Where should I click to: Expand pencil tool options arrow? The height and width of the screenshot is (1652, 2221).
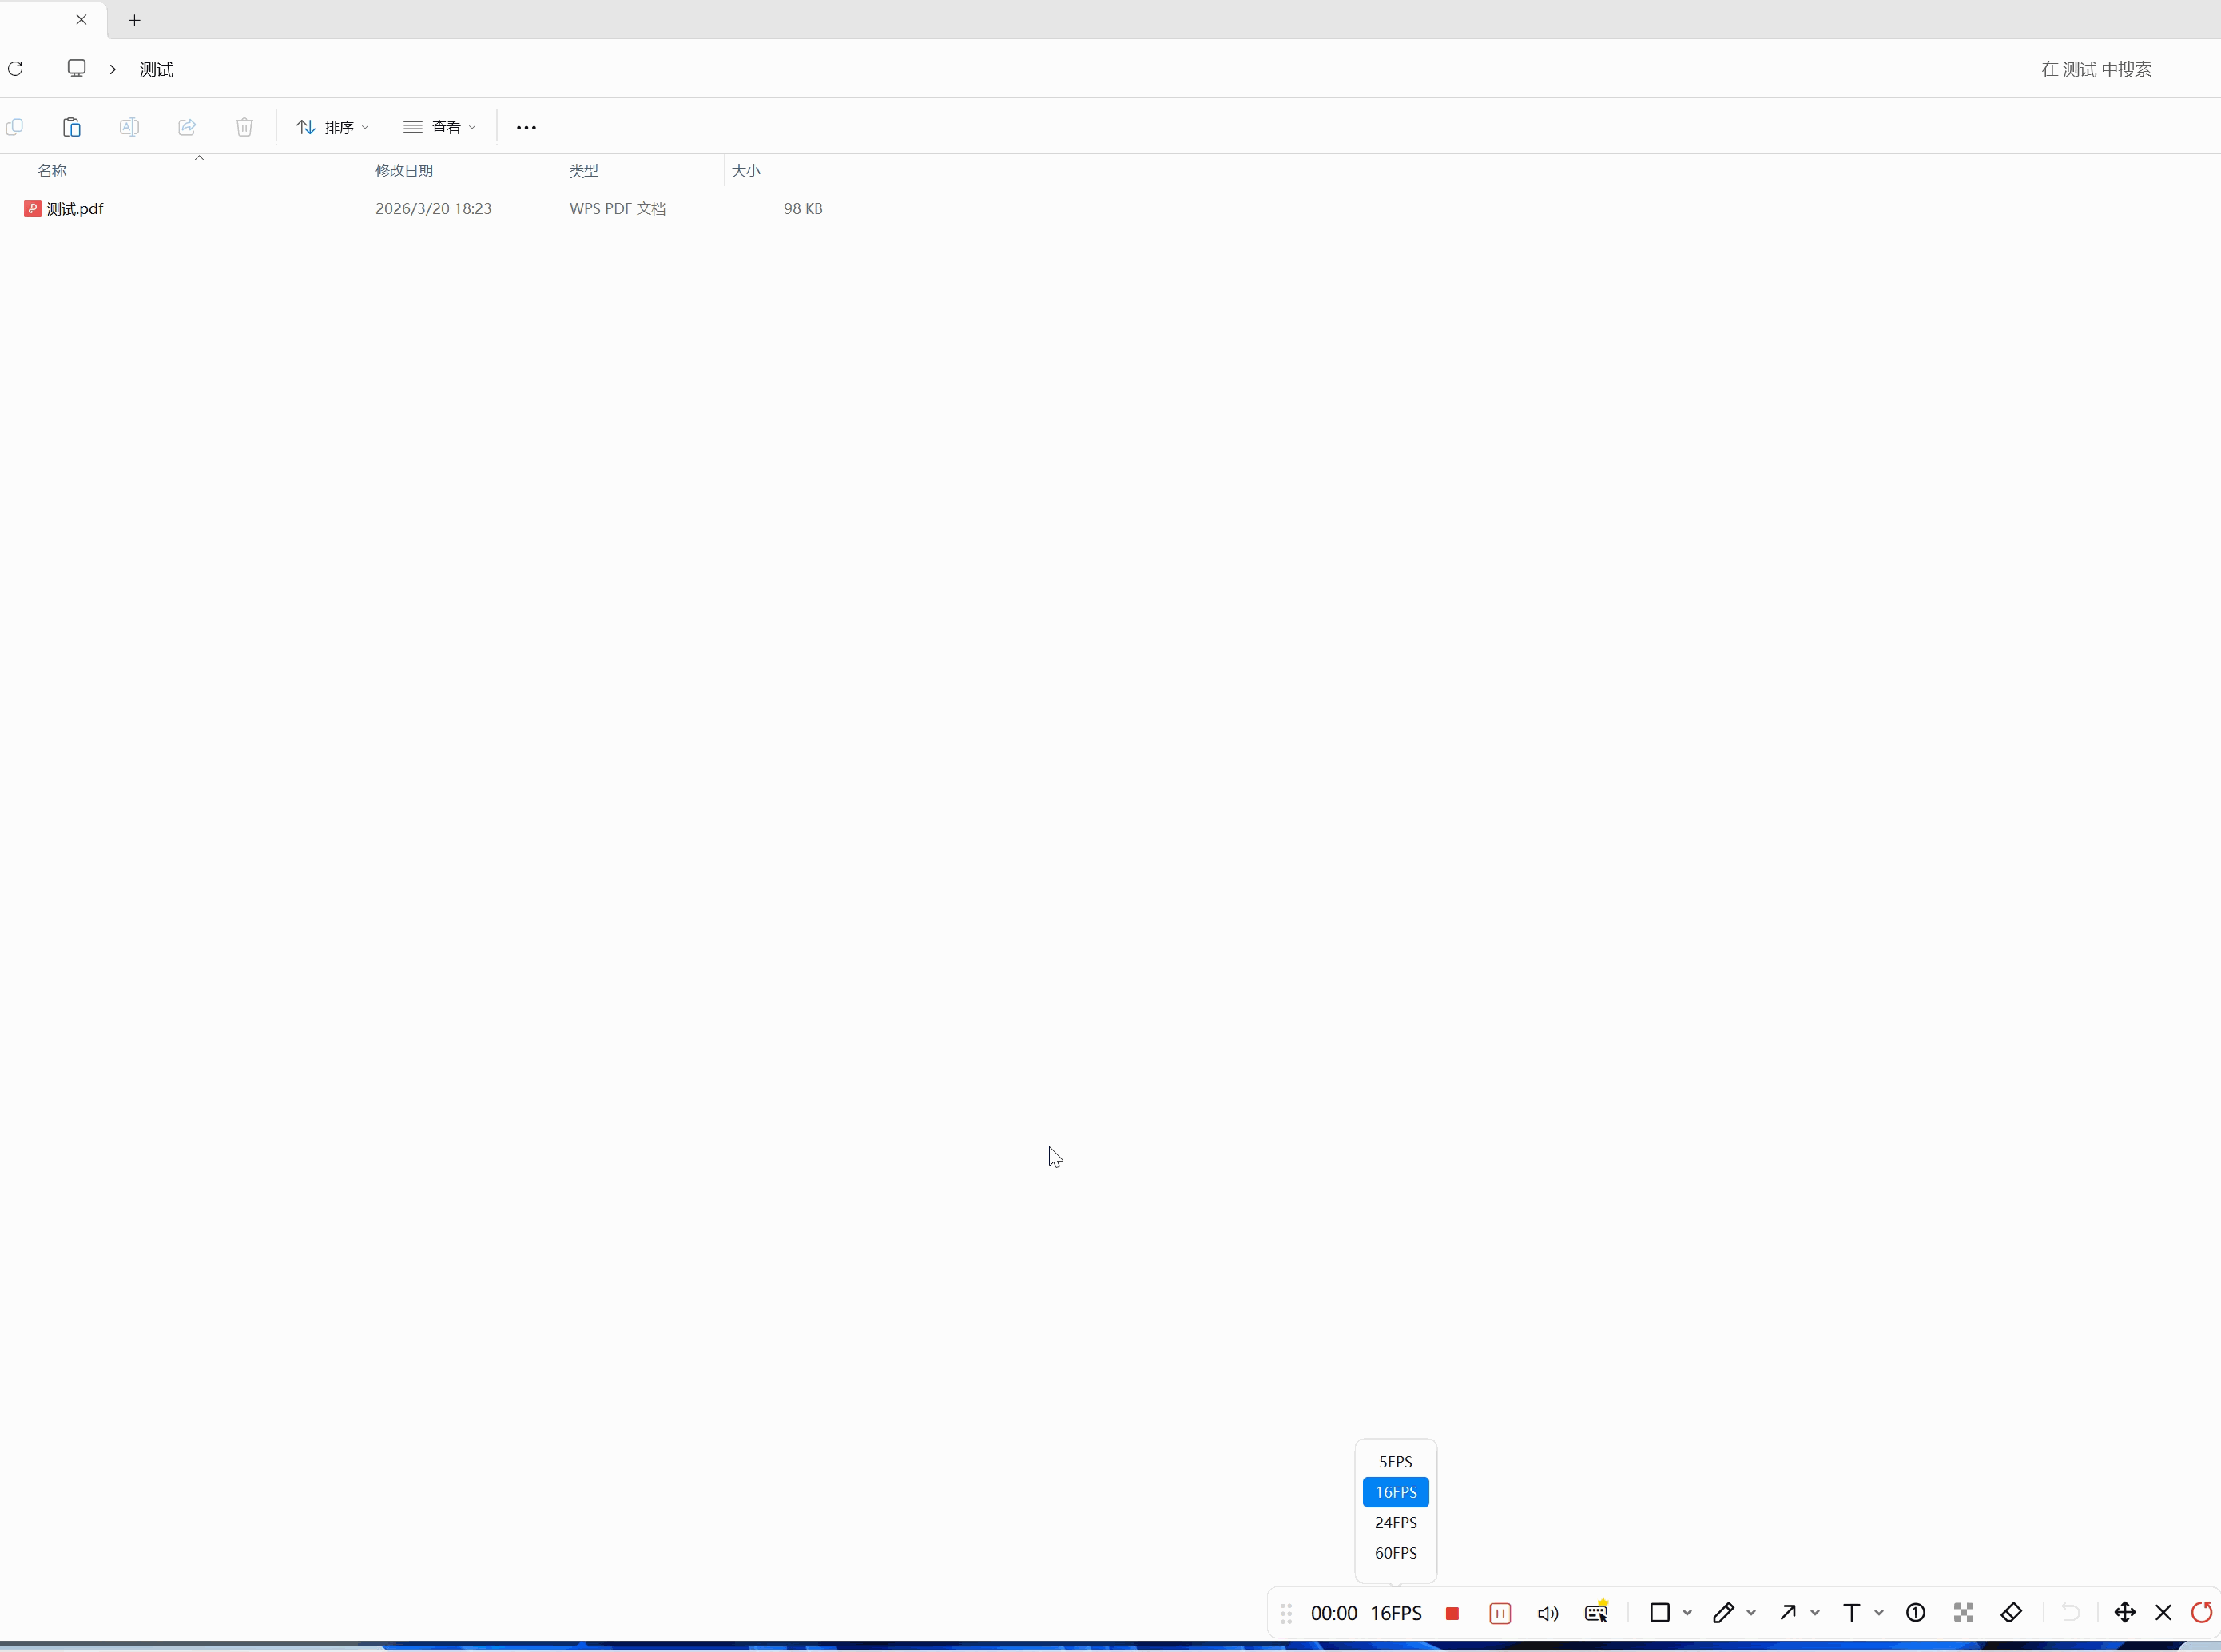[1751, 1613]
